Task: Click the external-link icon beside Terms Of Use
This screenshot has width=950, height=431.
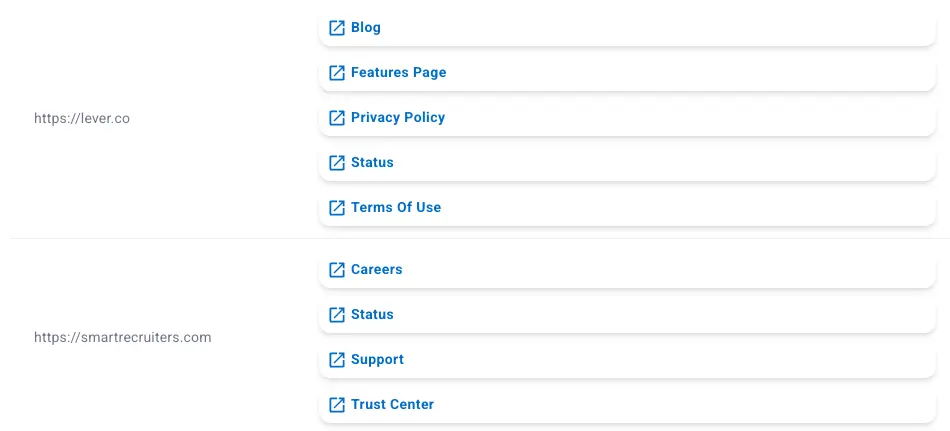Action: tap(337, 208)
